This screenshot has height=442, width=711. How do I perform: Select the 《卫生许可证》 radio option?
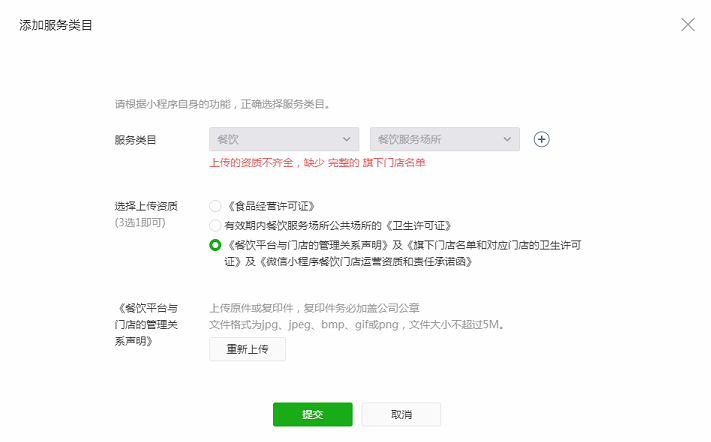(215, 225)
